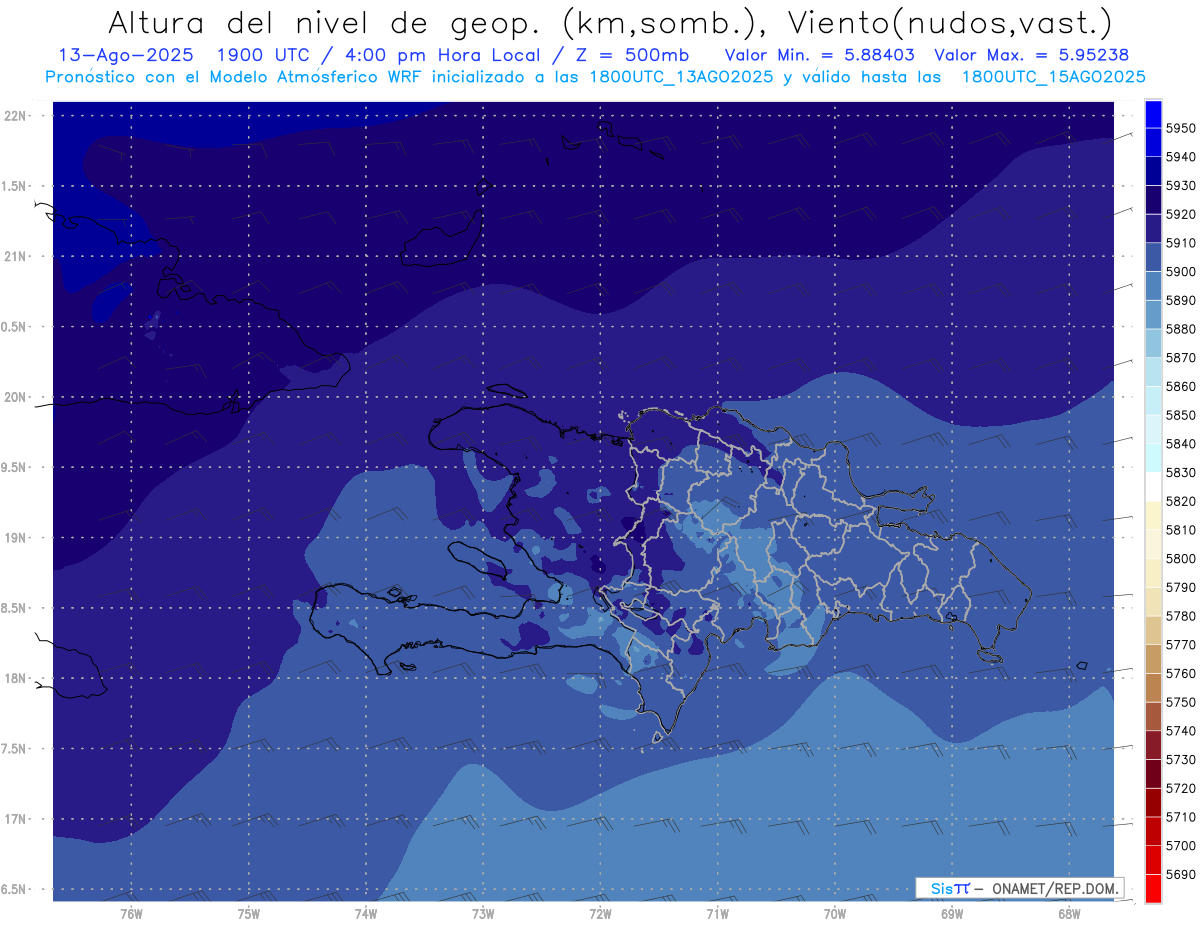Viewport: 1200px width, 927px height.
Task: Click the 71W longitude label
Action: (x=717, y=913)
